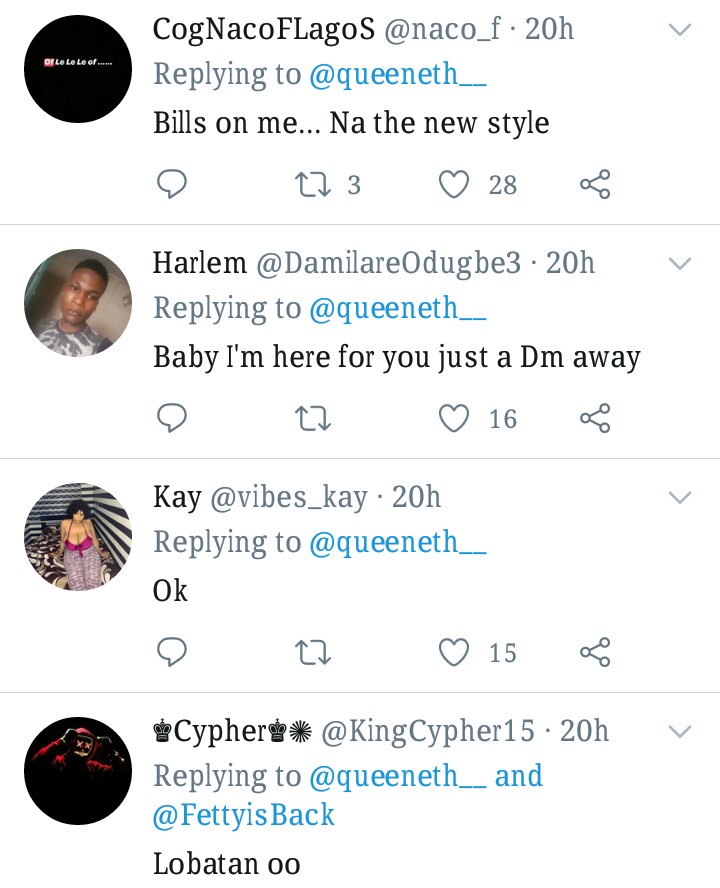Like the tweet from CogNacoFLagoS
Screen dimensions: 720x888
point(455,184)
